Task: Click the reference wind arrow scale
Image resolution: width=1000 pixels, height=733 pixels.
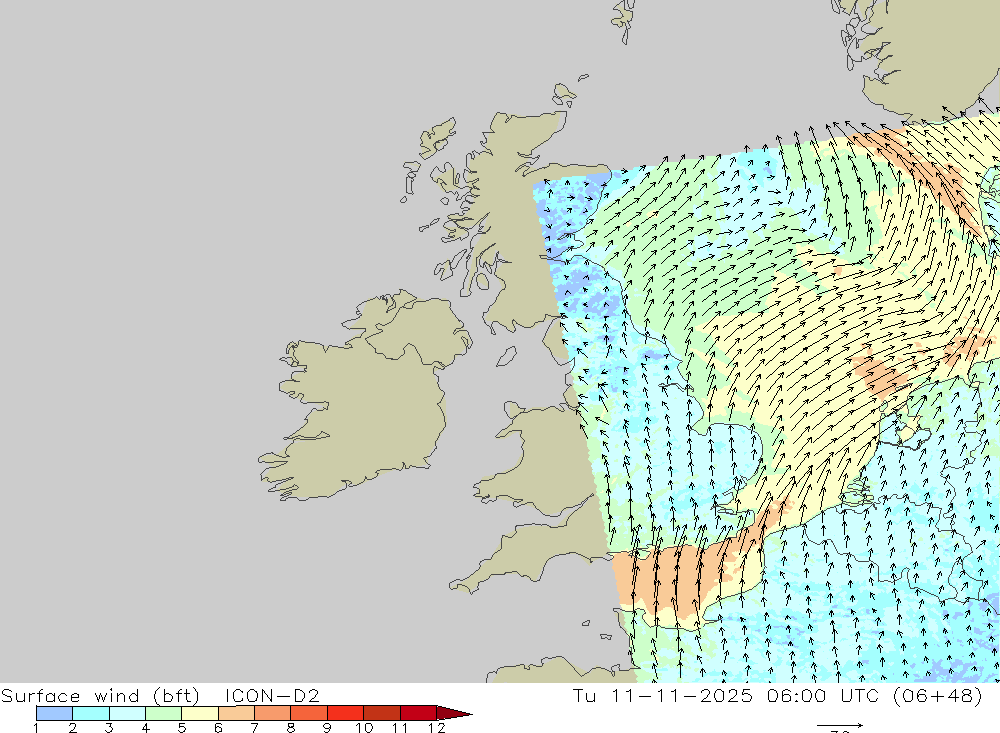Action: (x=840, y=725)
